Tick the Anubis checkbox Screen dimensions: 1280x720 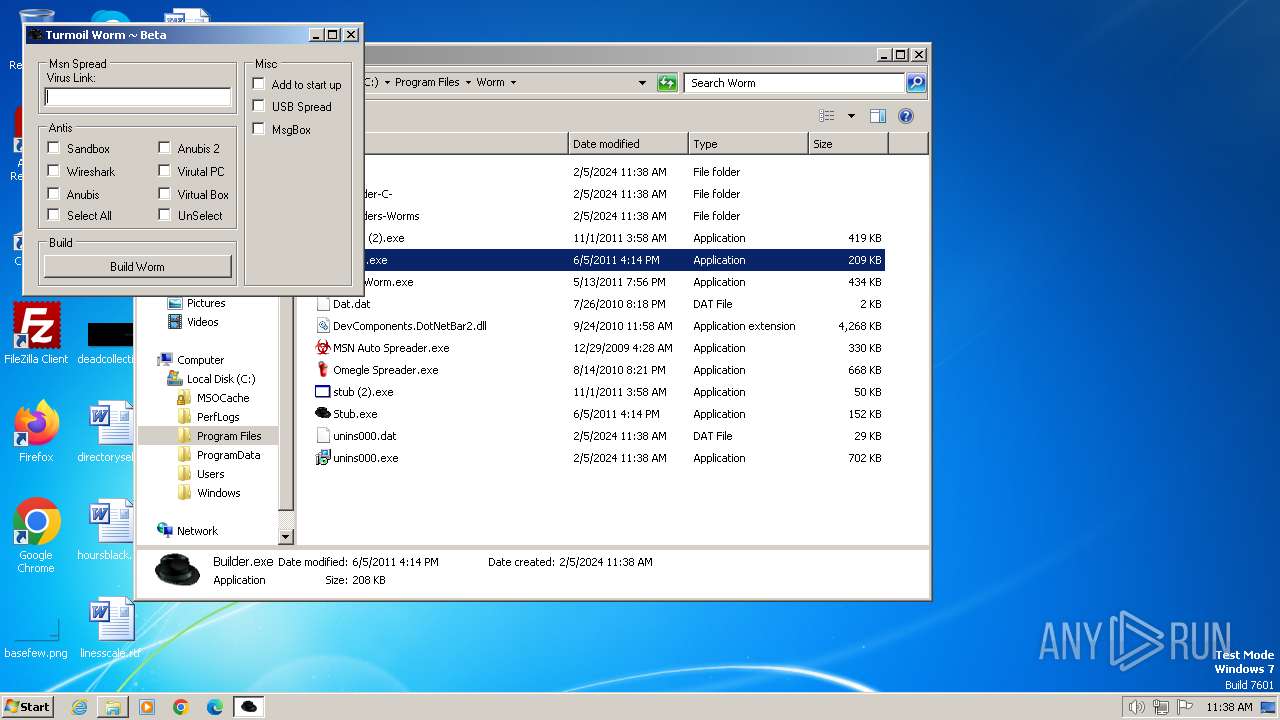pos(54,194)
